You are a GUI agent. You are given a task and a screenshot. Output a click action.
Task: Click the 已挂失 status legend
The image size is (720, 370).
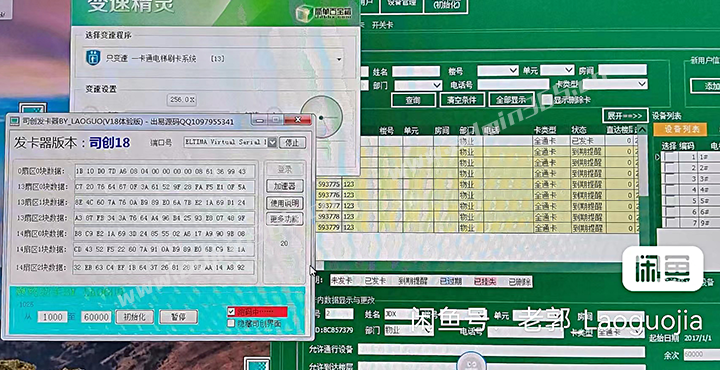coord(485,281)
